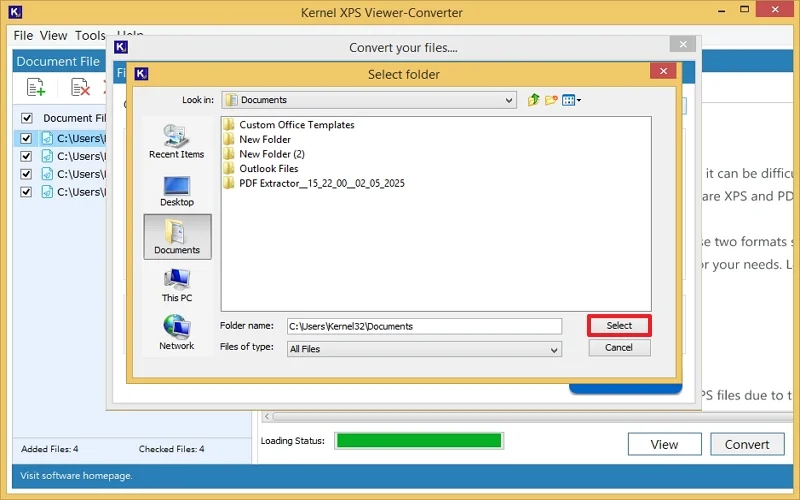
Task: Click the first file's XPS document icon
Action: coord(47,138)
